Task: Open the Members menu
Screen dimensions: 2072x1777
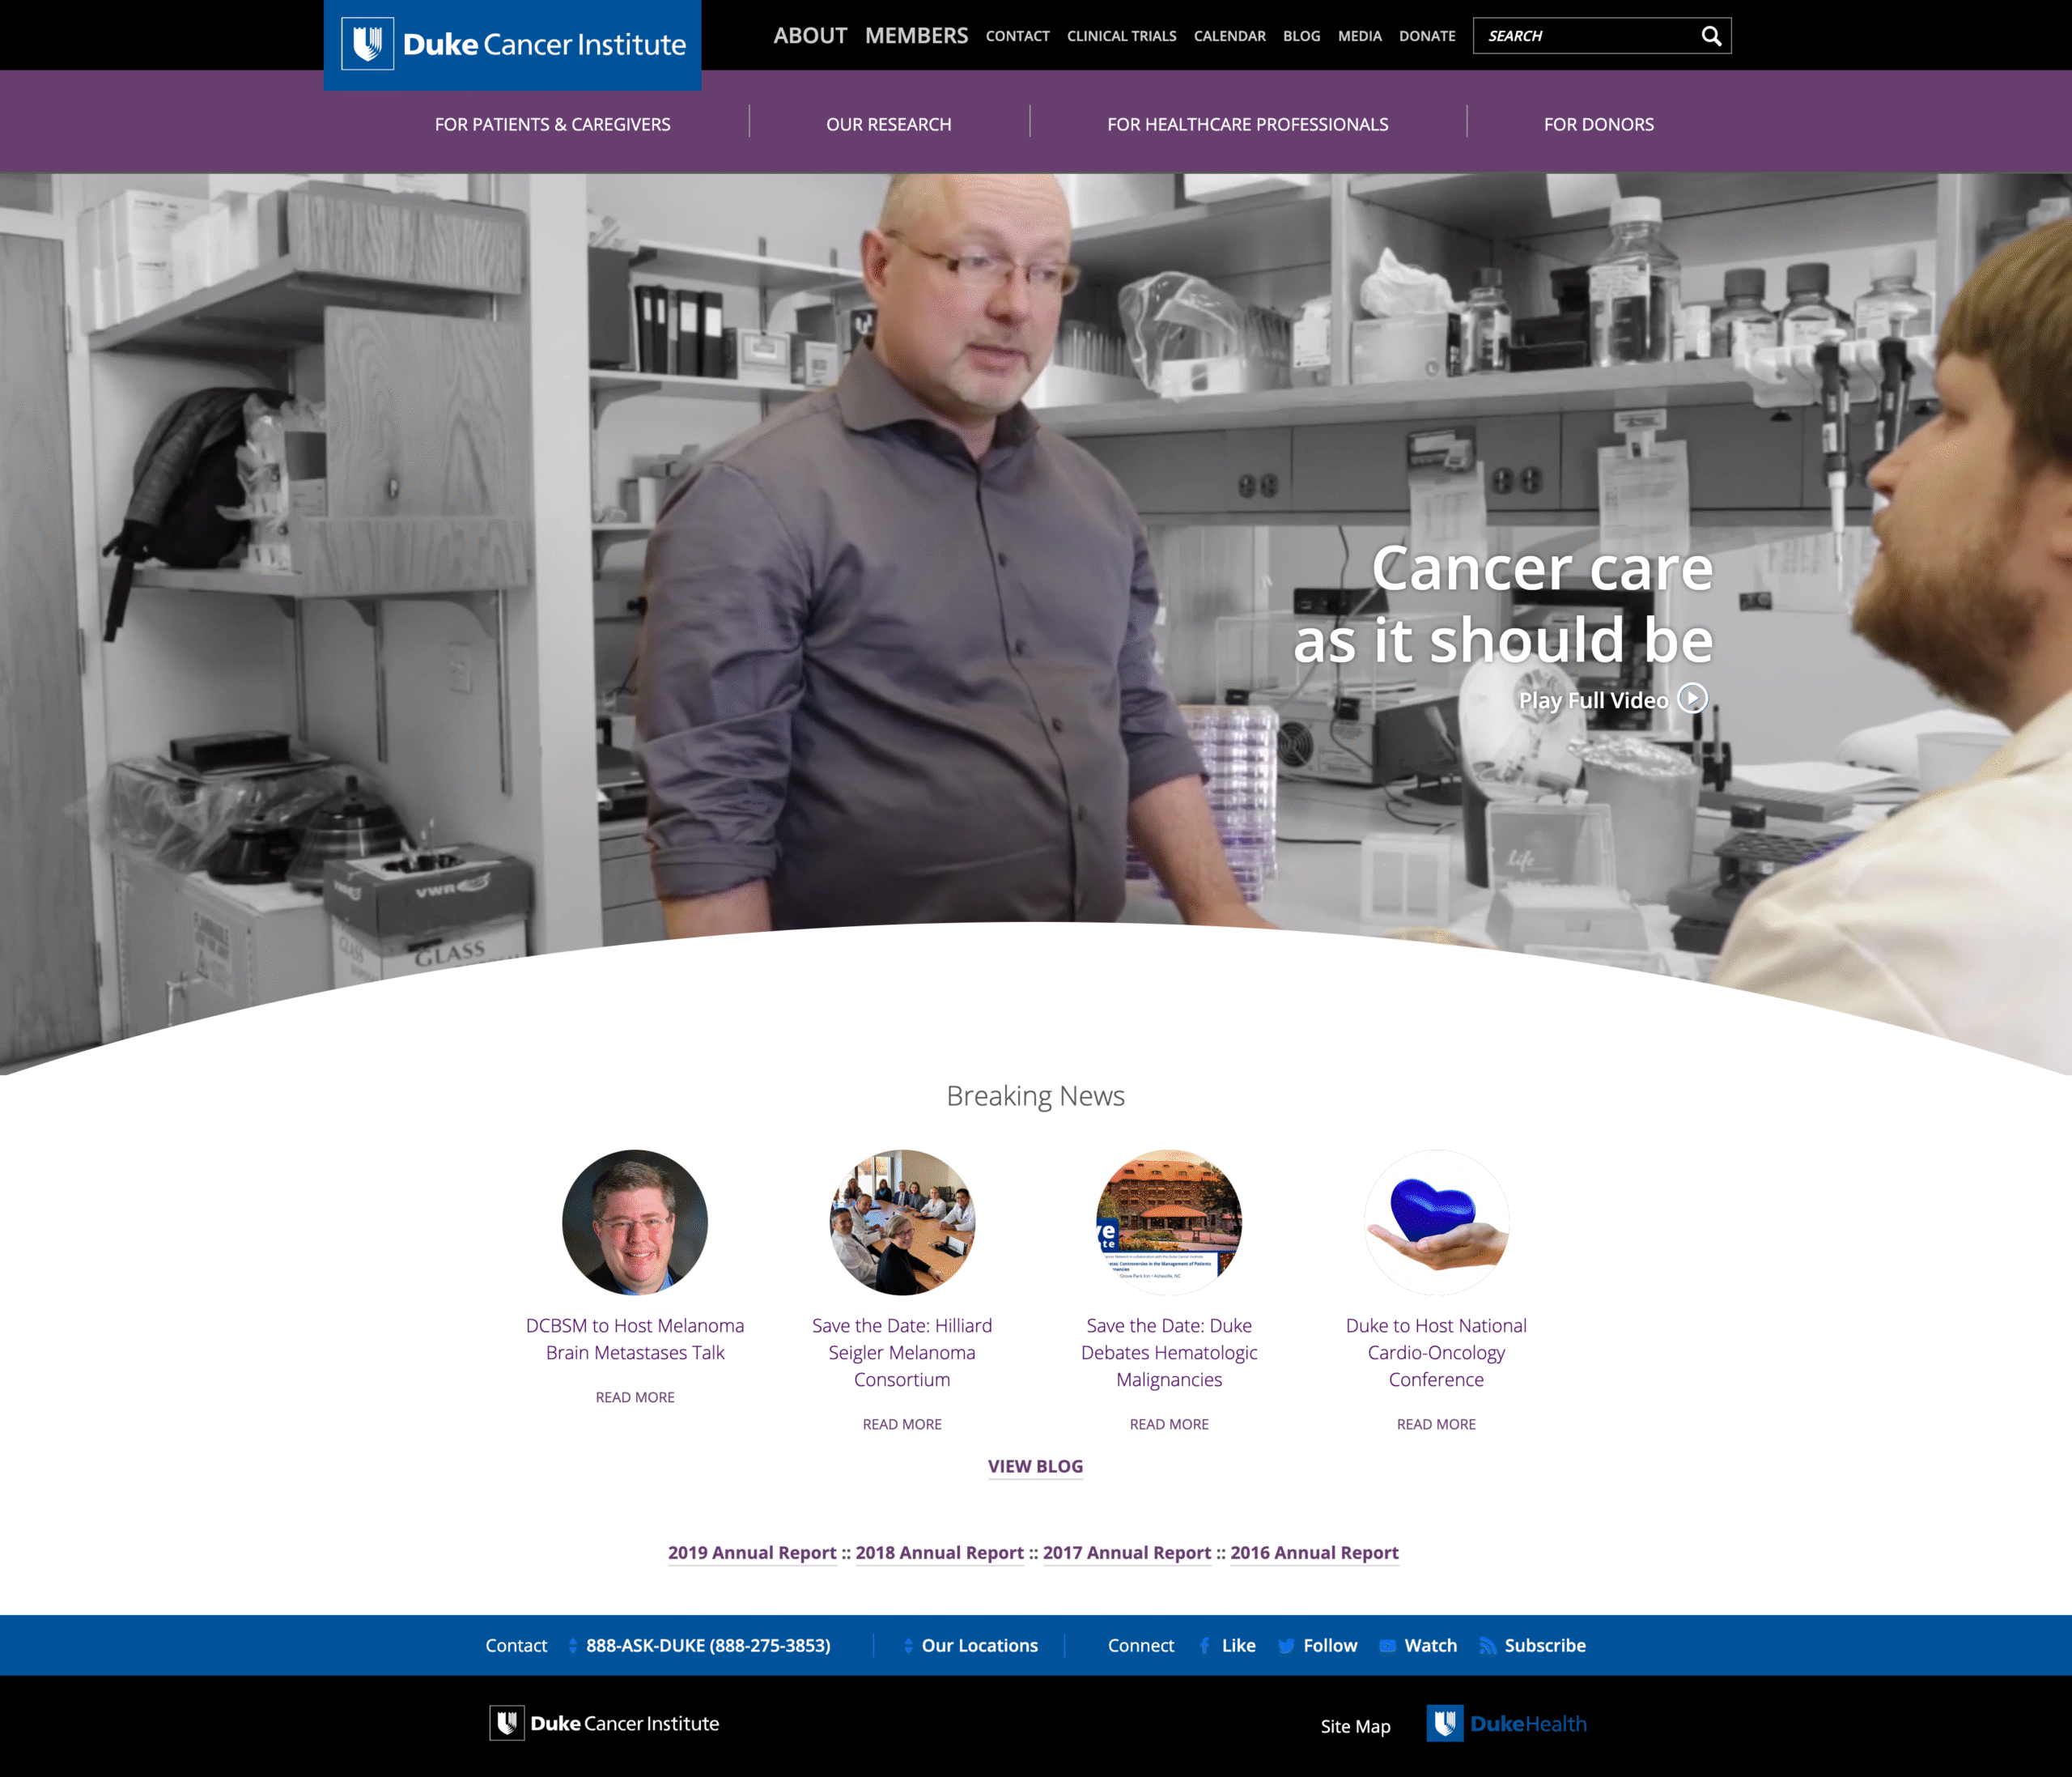Action: coord(916,36)
